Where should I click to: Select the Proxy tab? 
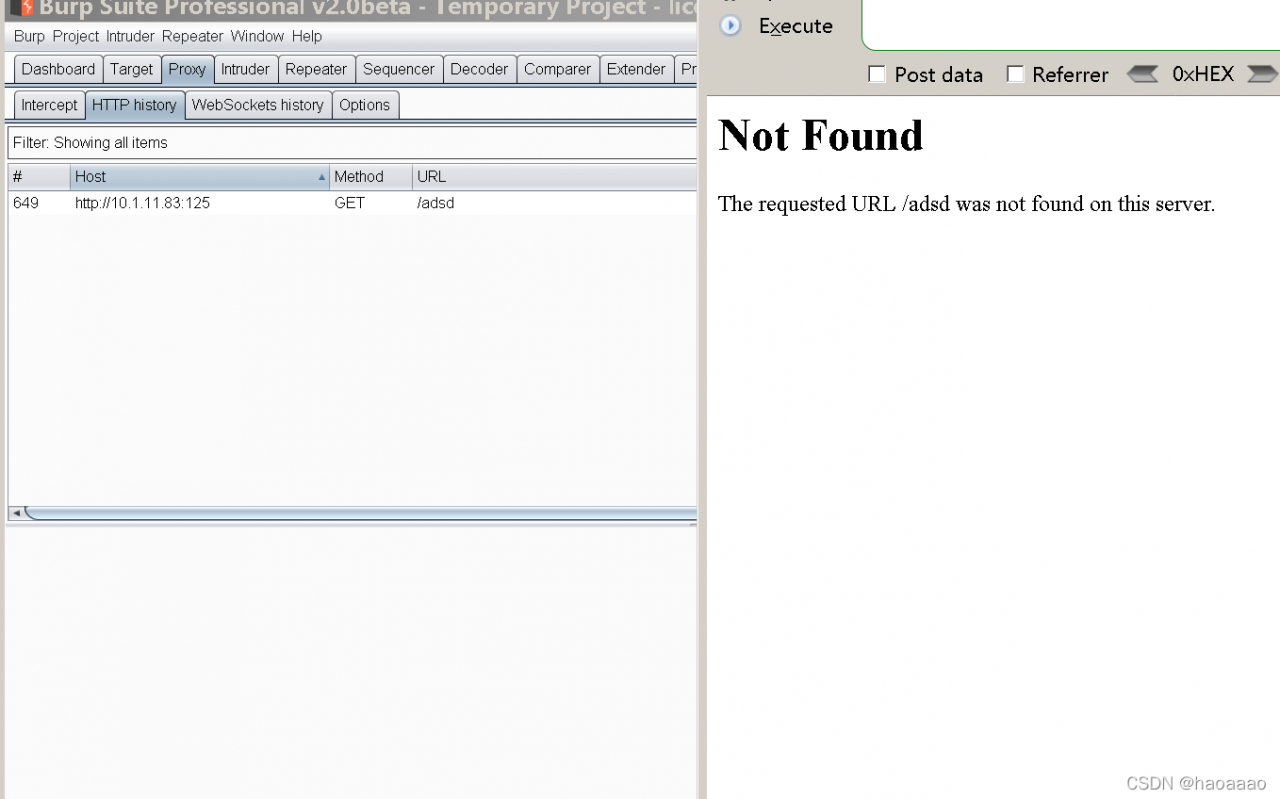pyautogui.click(x=187, y=69)
